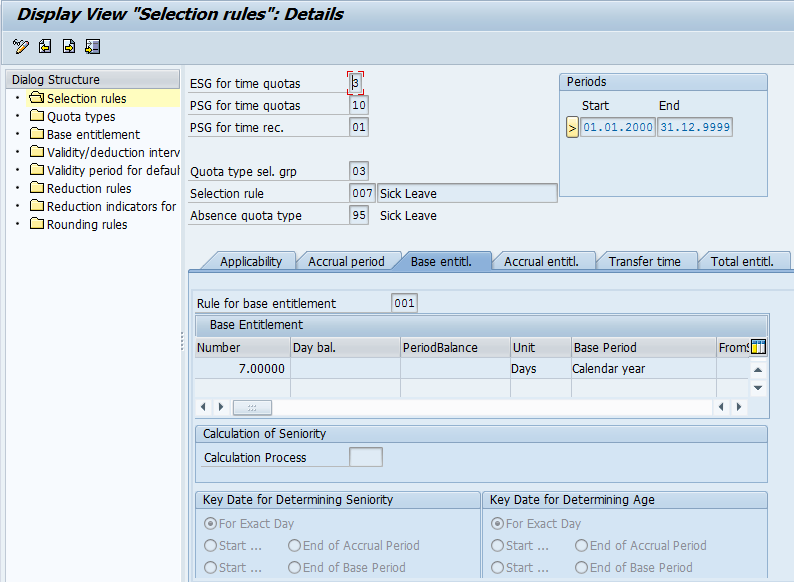Open Reduction rules tree node

tap(89, 189)
